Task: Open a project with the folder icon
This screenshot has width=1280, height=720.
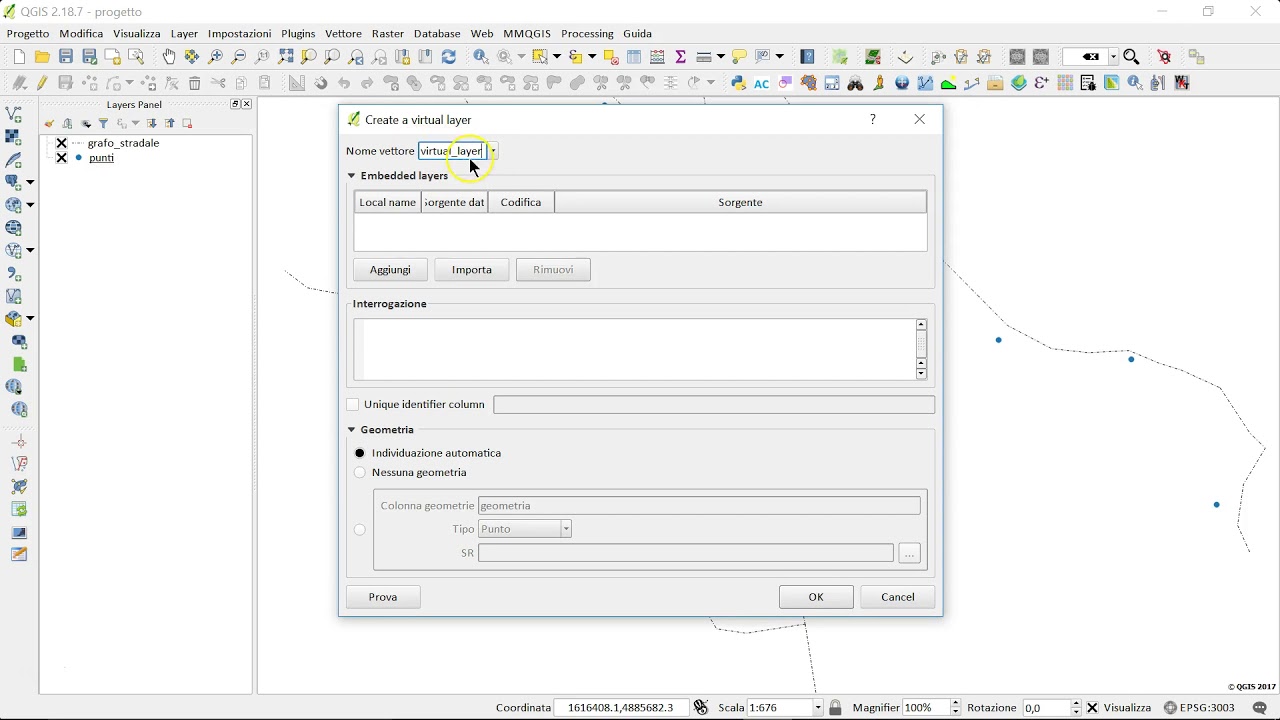Action: point(42,57)
